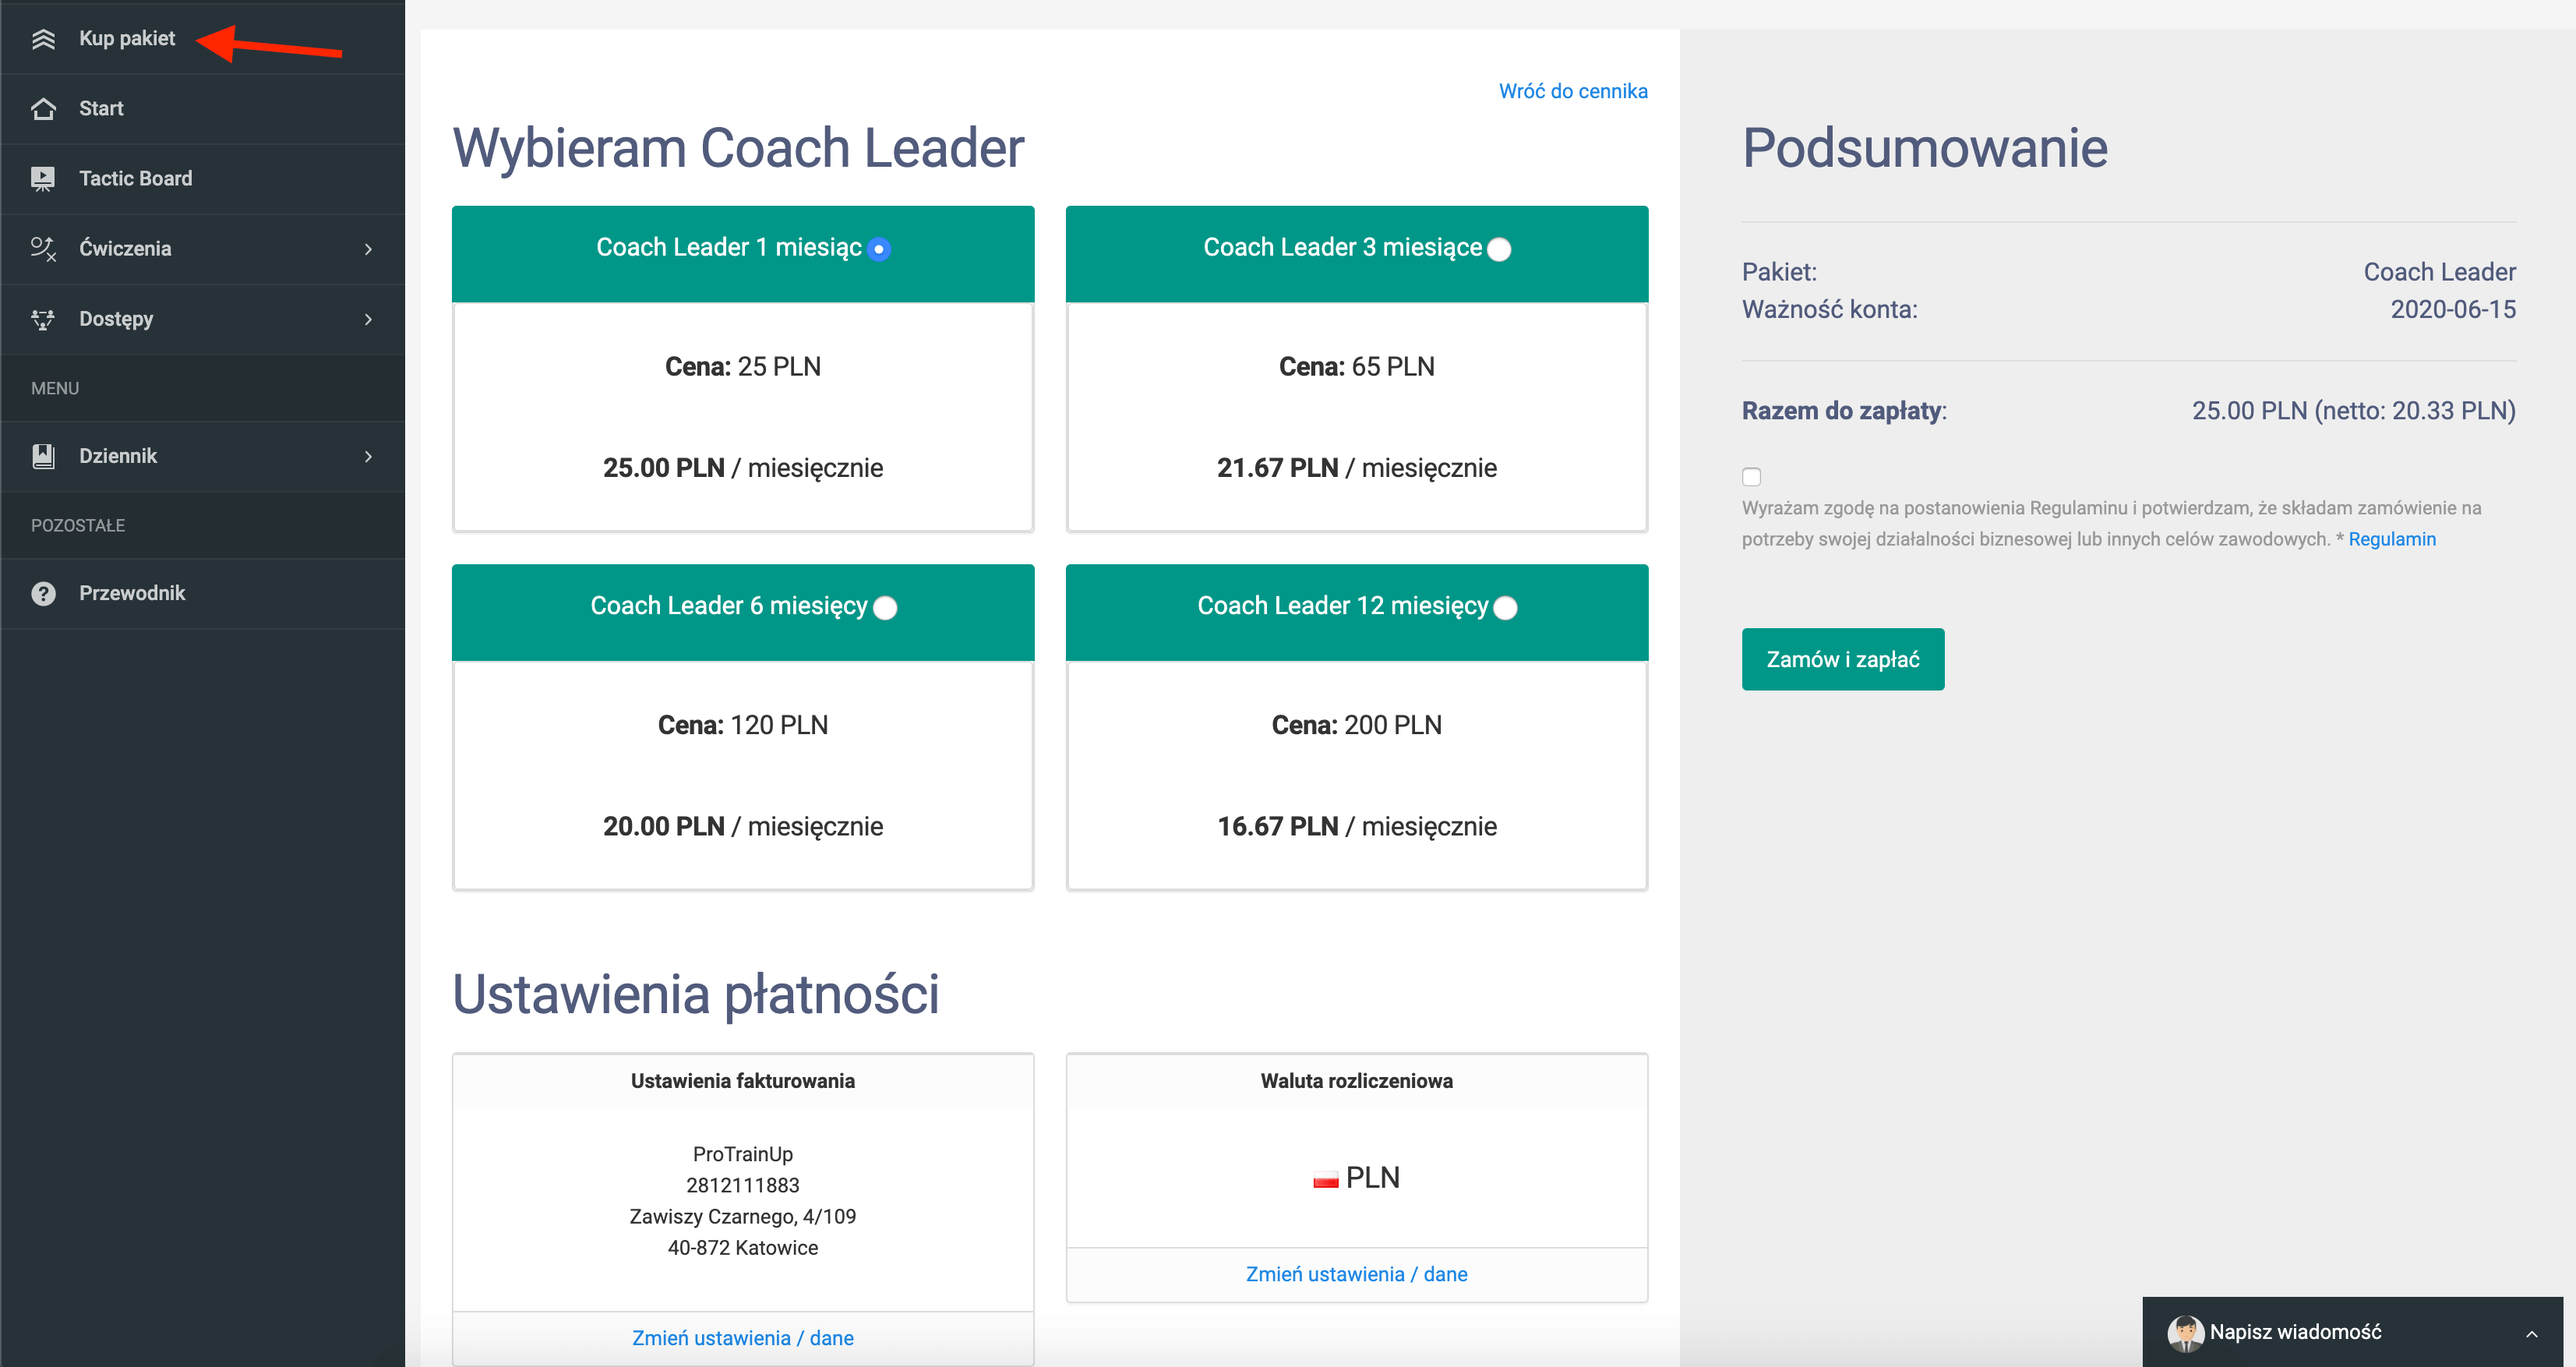Open the Kup pakiet menu item
This screenshot has width=2576, height=1367.
(x=127, y=39)
